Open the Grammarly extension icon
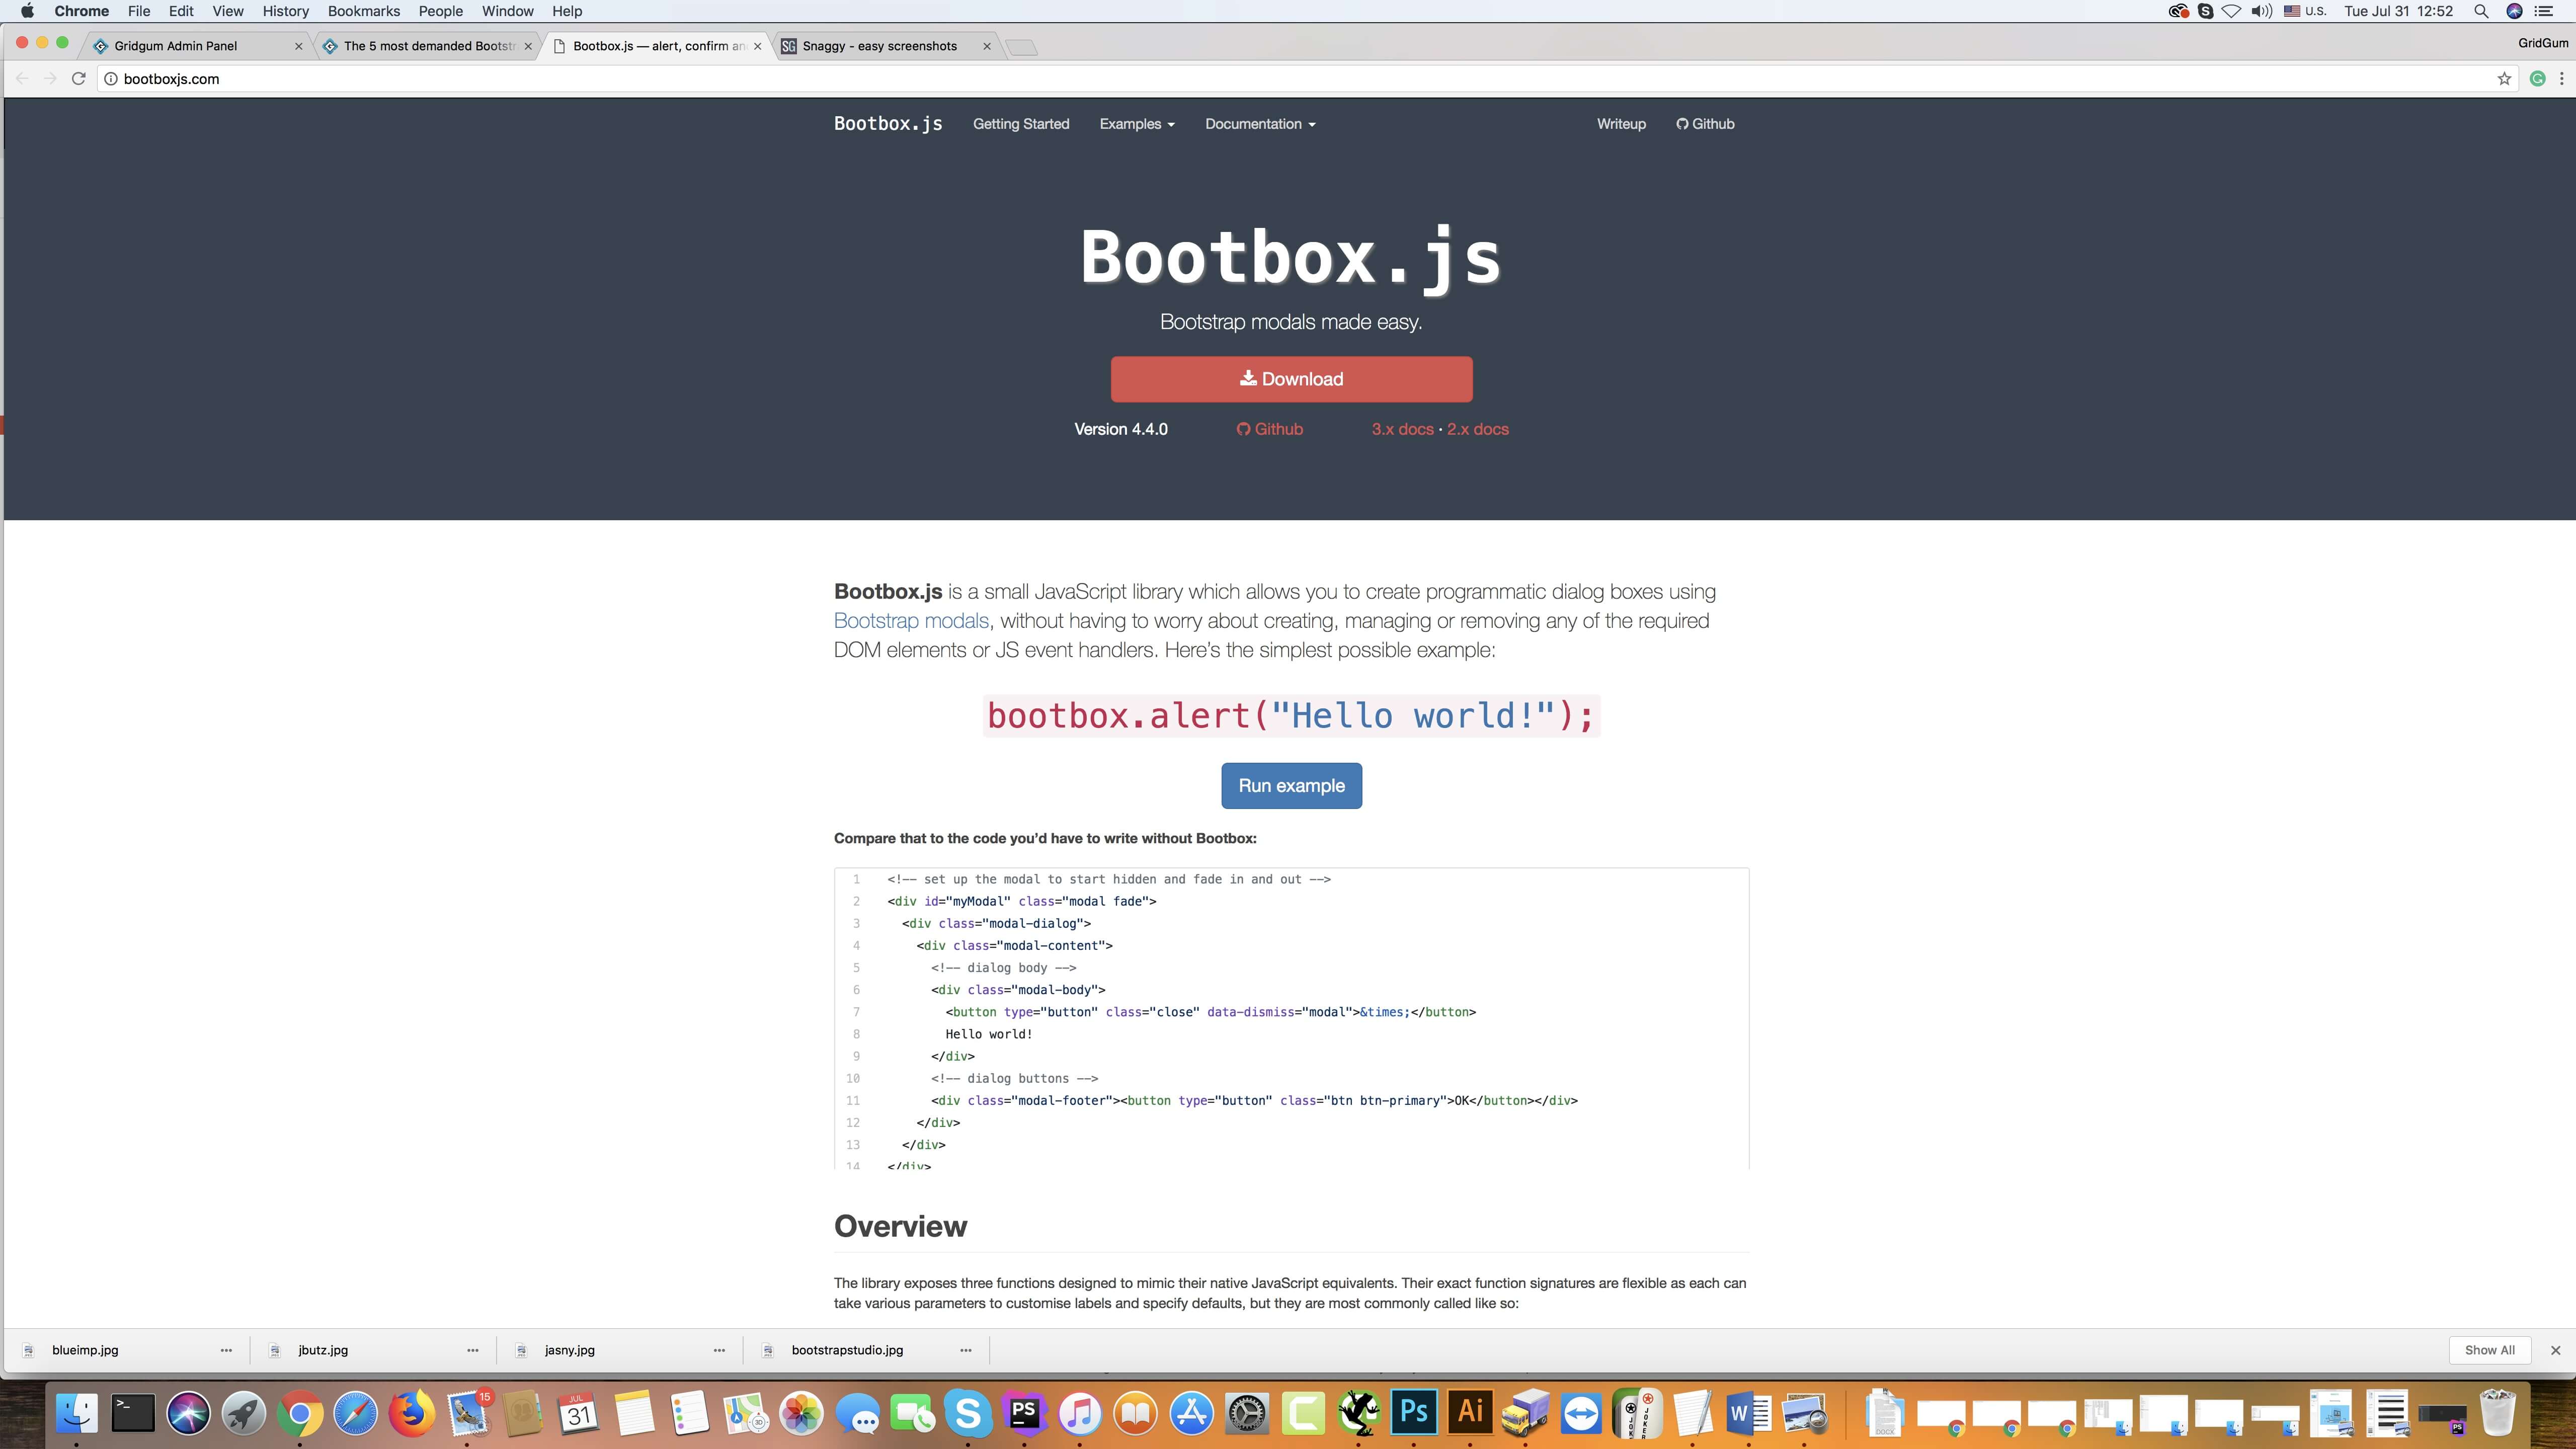The image size is (2576, 1449). tap(2537, 79)
